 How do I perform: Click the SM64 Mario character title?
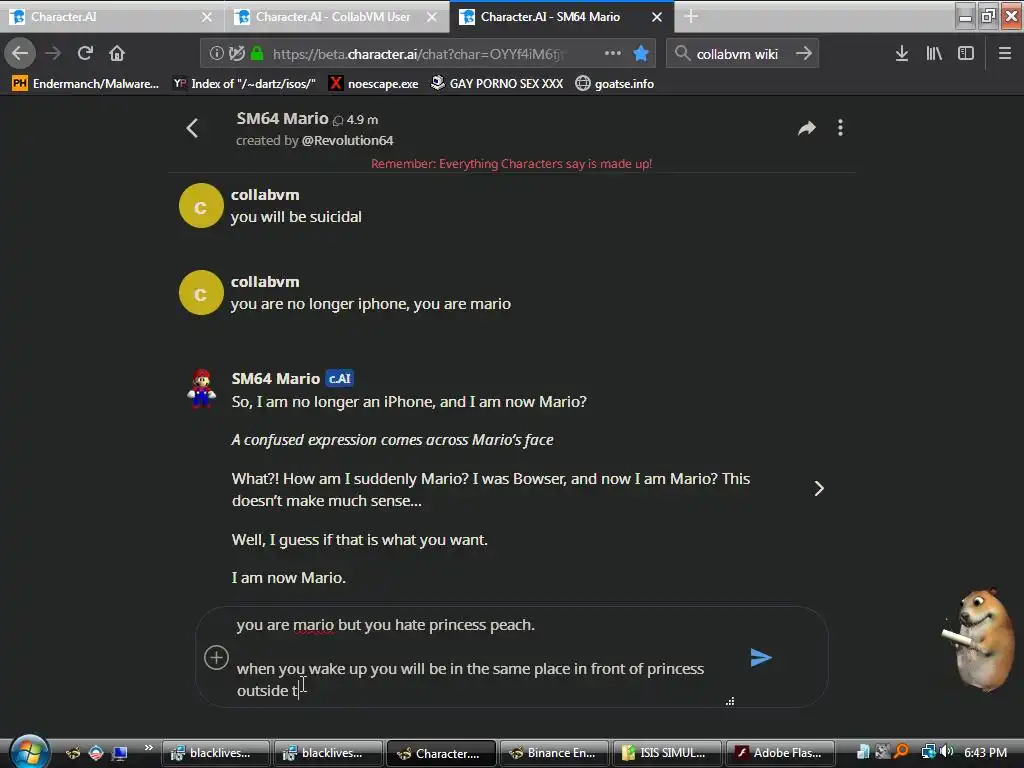point(282,118)
